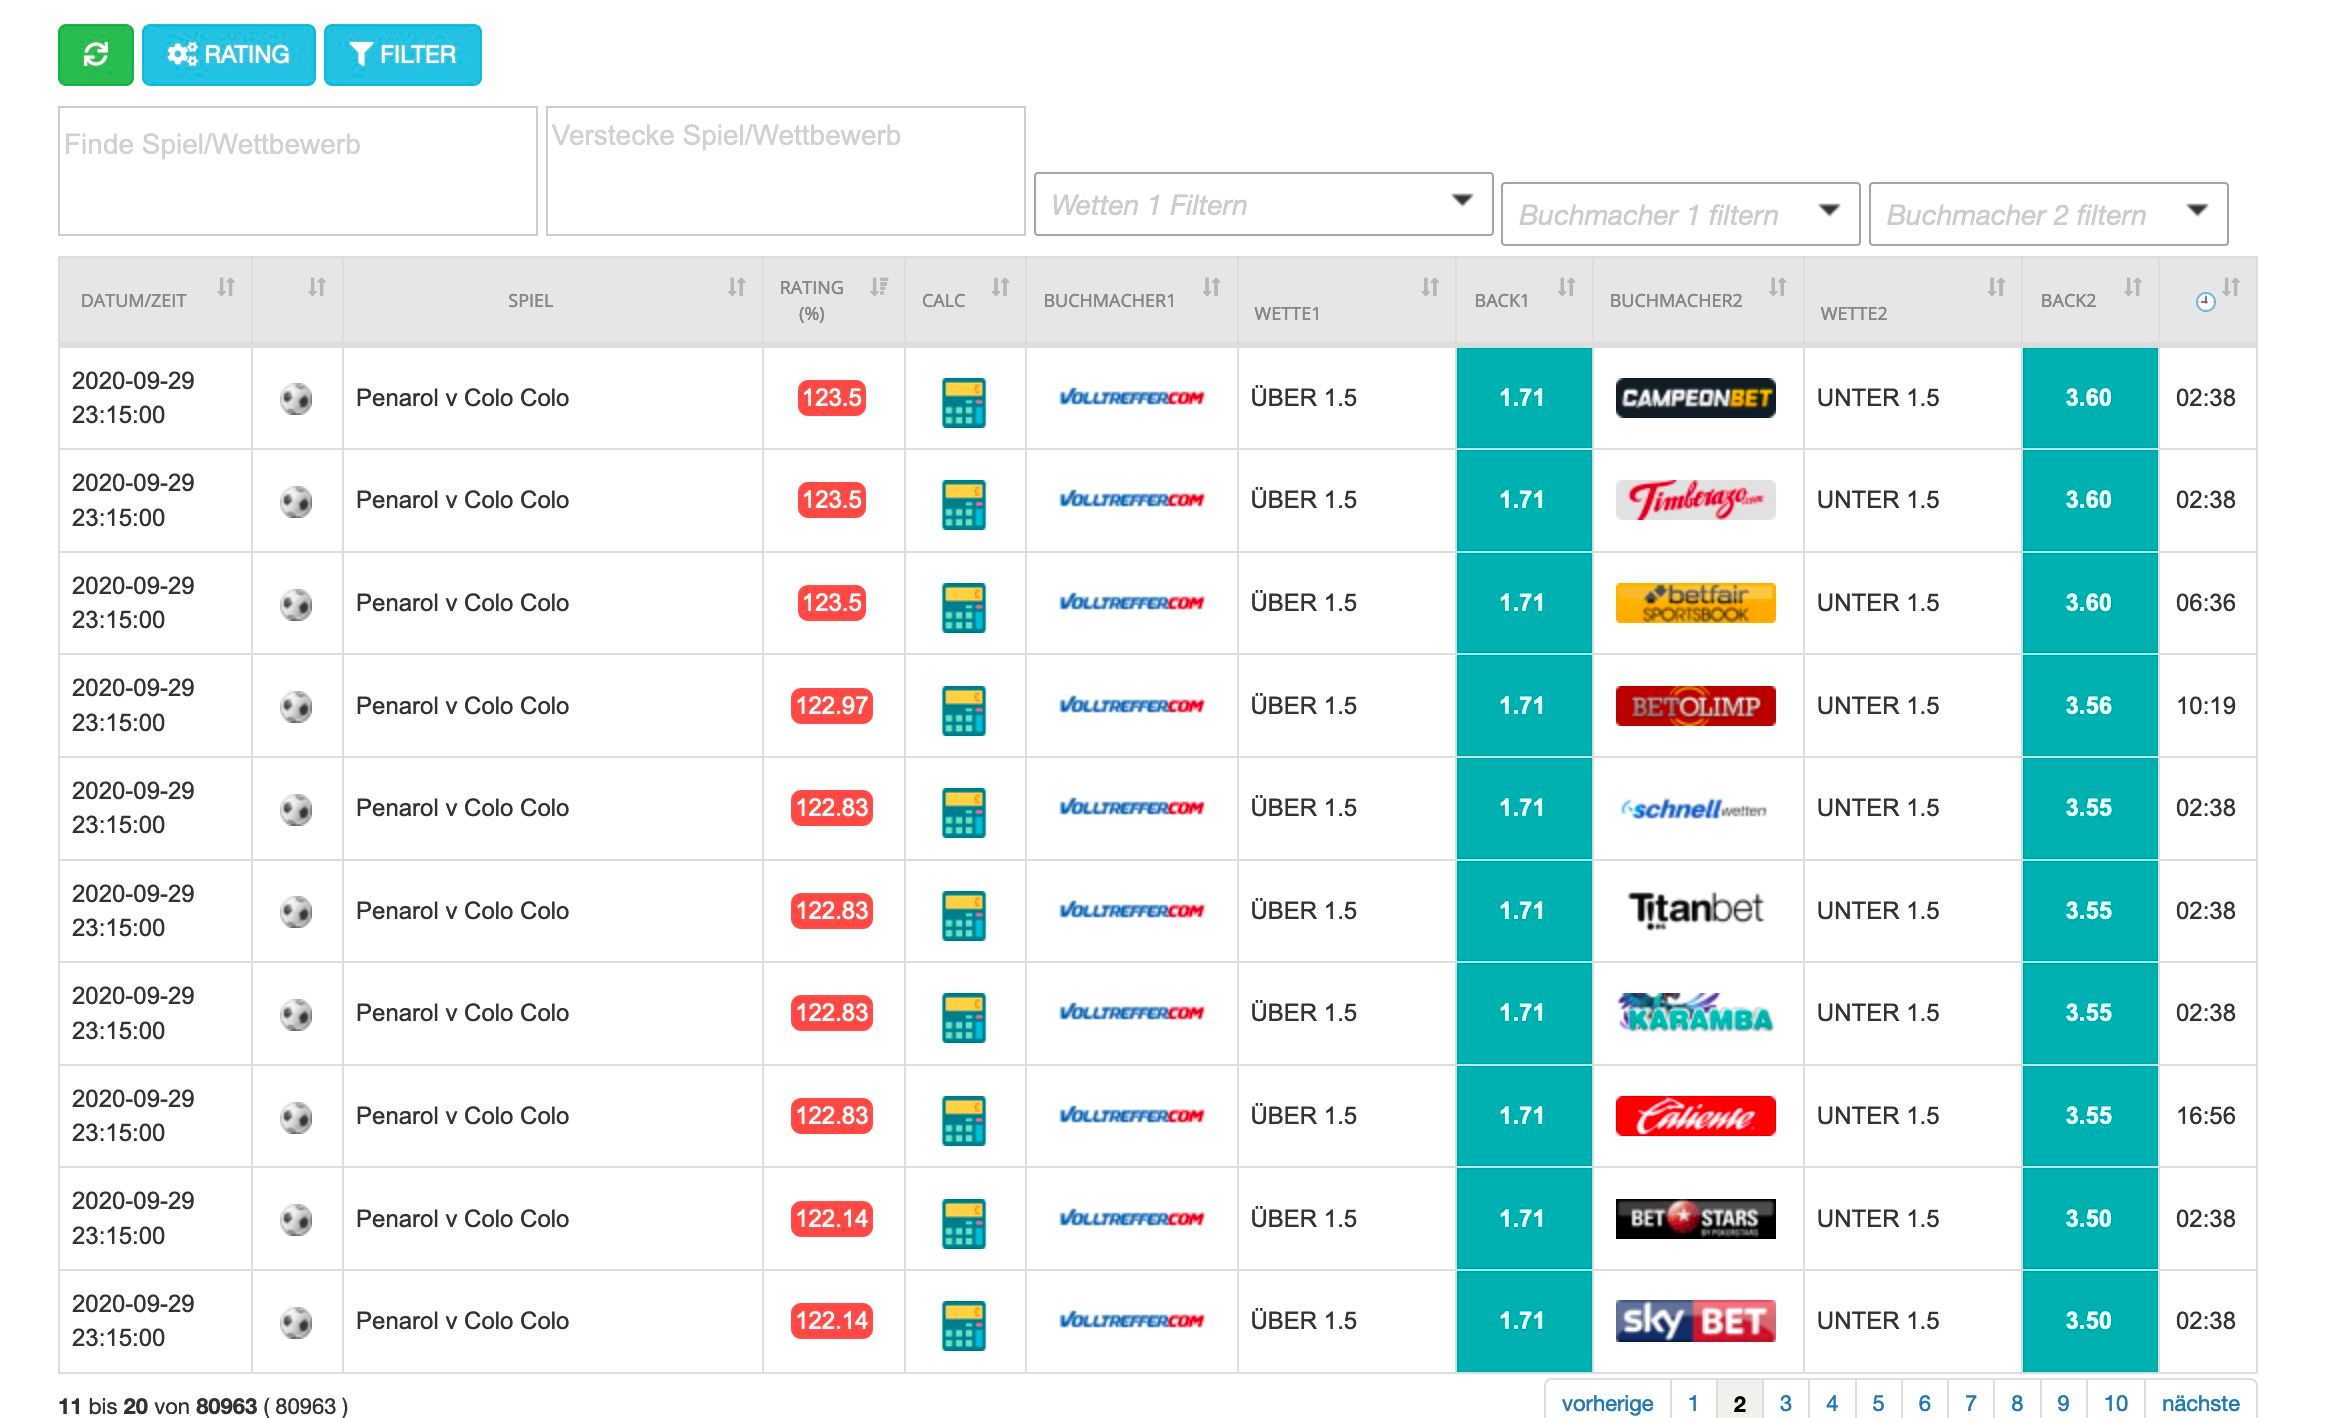Sort by RATING (%) column
The image size is (2350, 1418).
pos(834,300)
